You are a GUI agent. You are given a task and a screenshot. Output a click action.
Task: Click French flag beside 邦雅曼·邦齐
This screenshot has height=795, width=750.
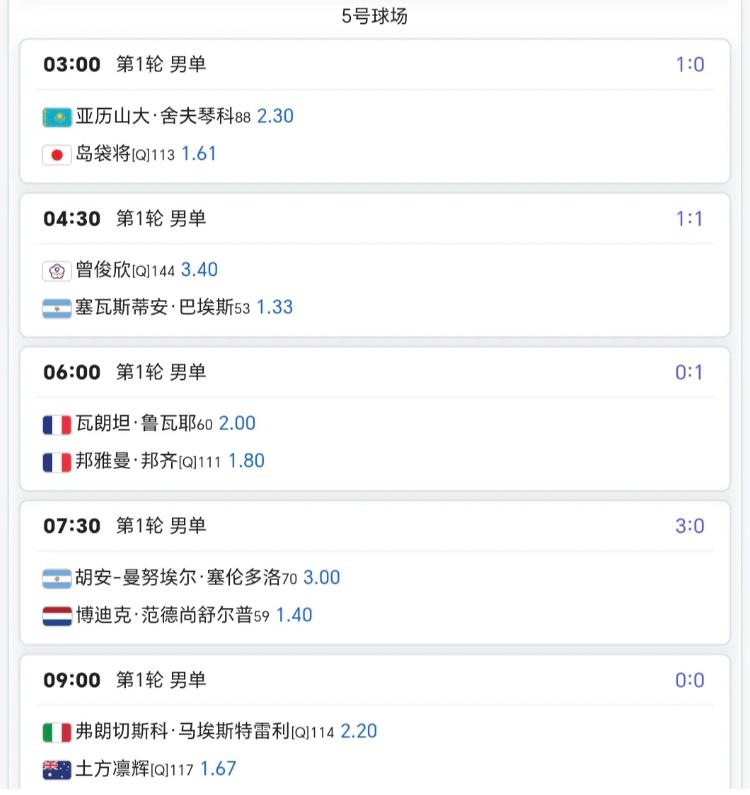(x=57, y=463)
